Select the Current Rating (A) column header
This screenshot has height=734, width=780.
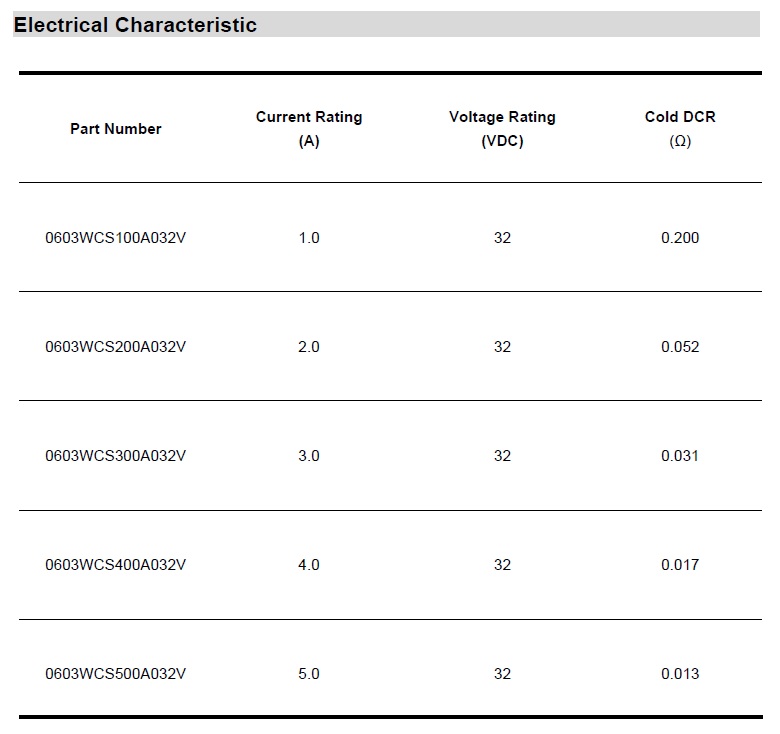[x=309, y=129]
